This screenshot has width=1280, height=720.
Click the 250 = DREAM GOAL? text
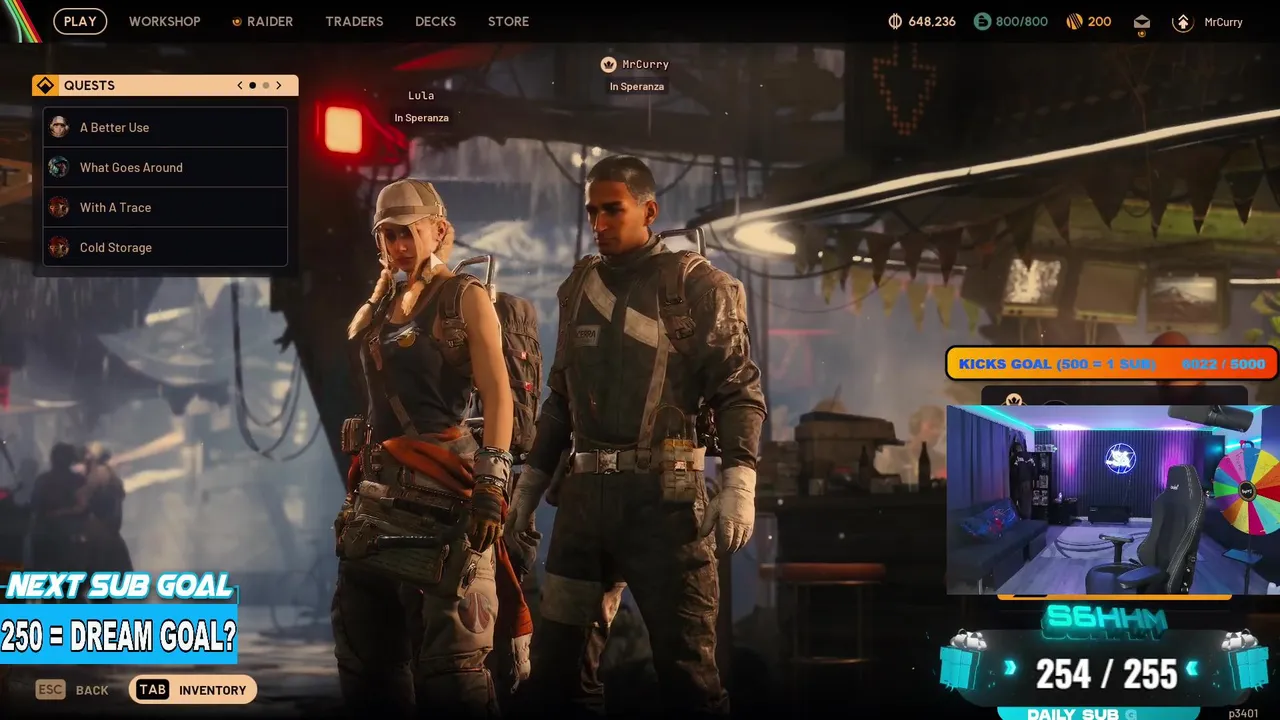pos(118,635)
